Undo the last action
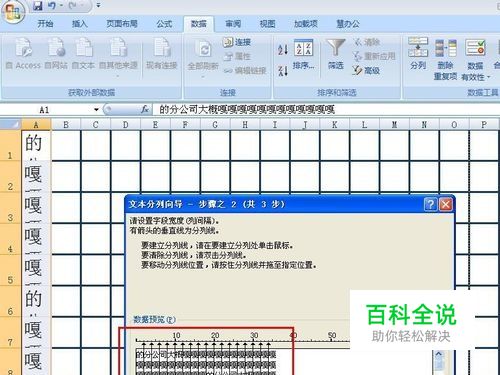 pyautogui.click(x=52, y=6)
